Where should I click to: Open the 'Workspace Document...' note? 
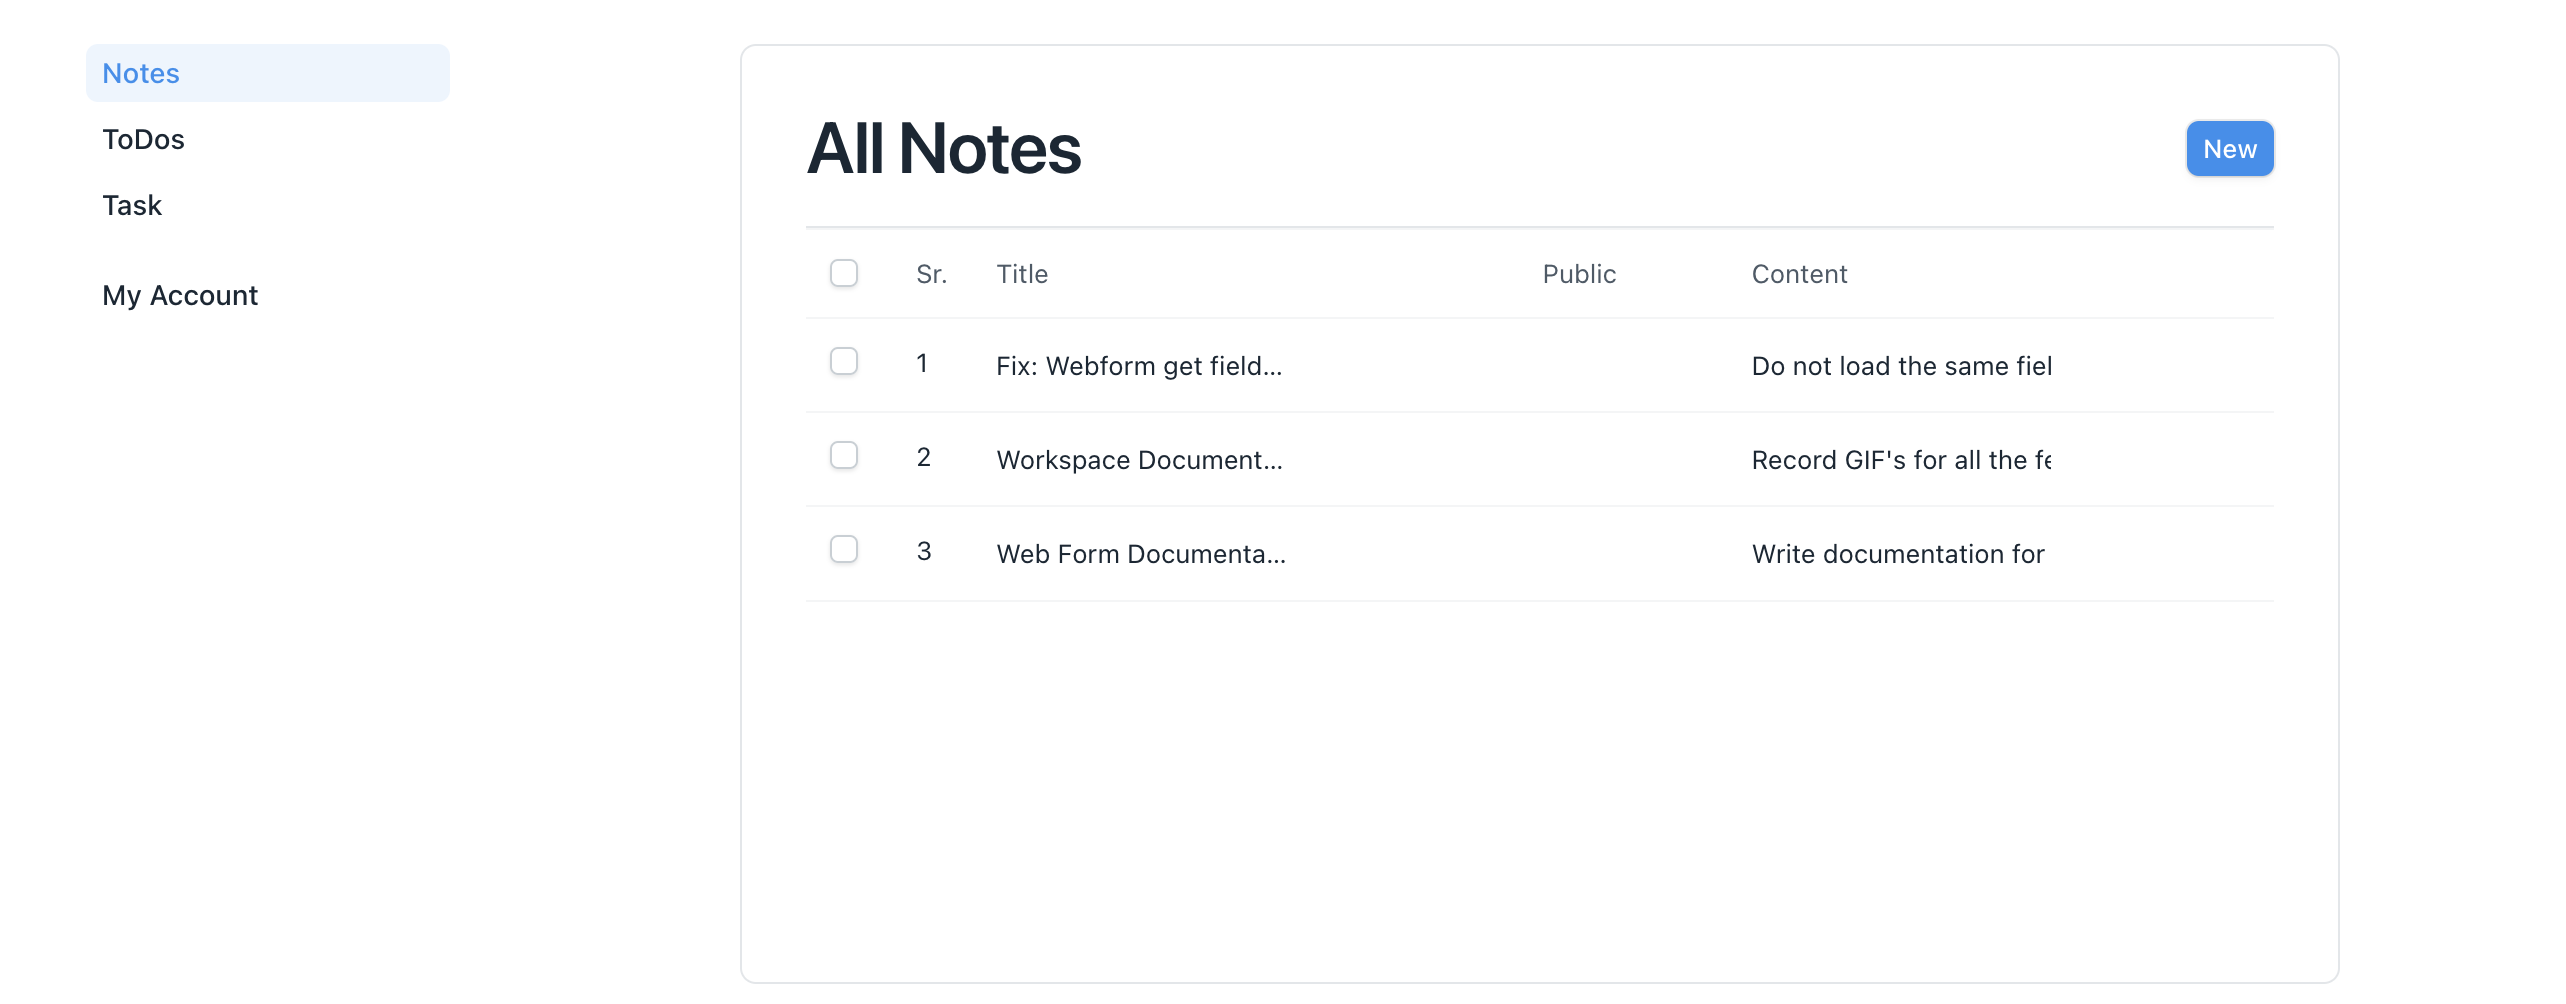1139,460
